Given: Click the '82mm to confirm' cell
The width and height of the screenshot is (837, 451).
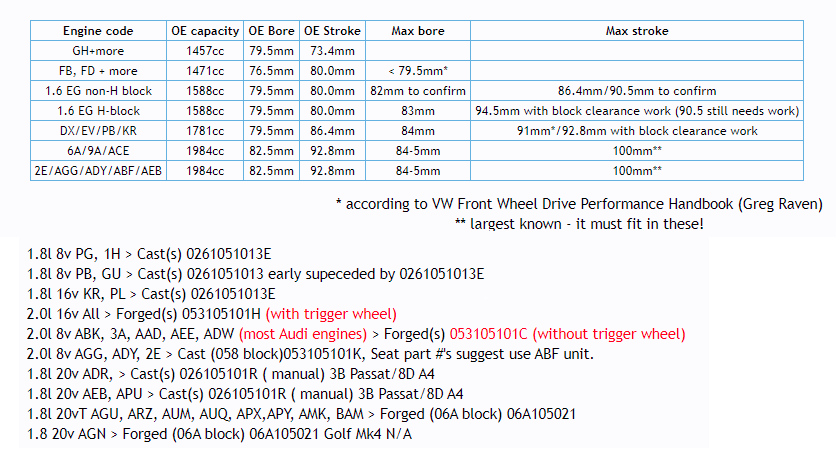Looking at the screenshot, I should [418, 91].
